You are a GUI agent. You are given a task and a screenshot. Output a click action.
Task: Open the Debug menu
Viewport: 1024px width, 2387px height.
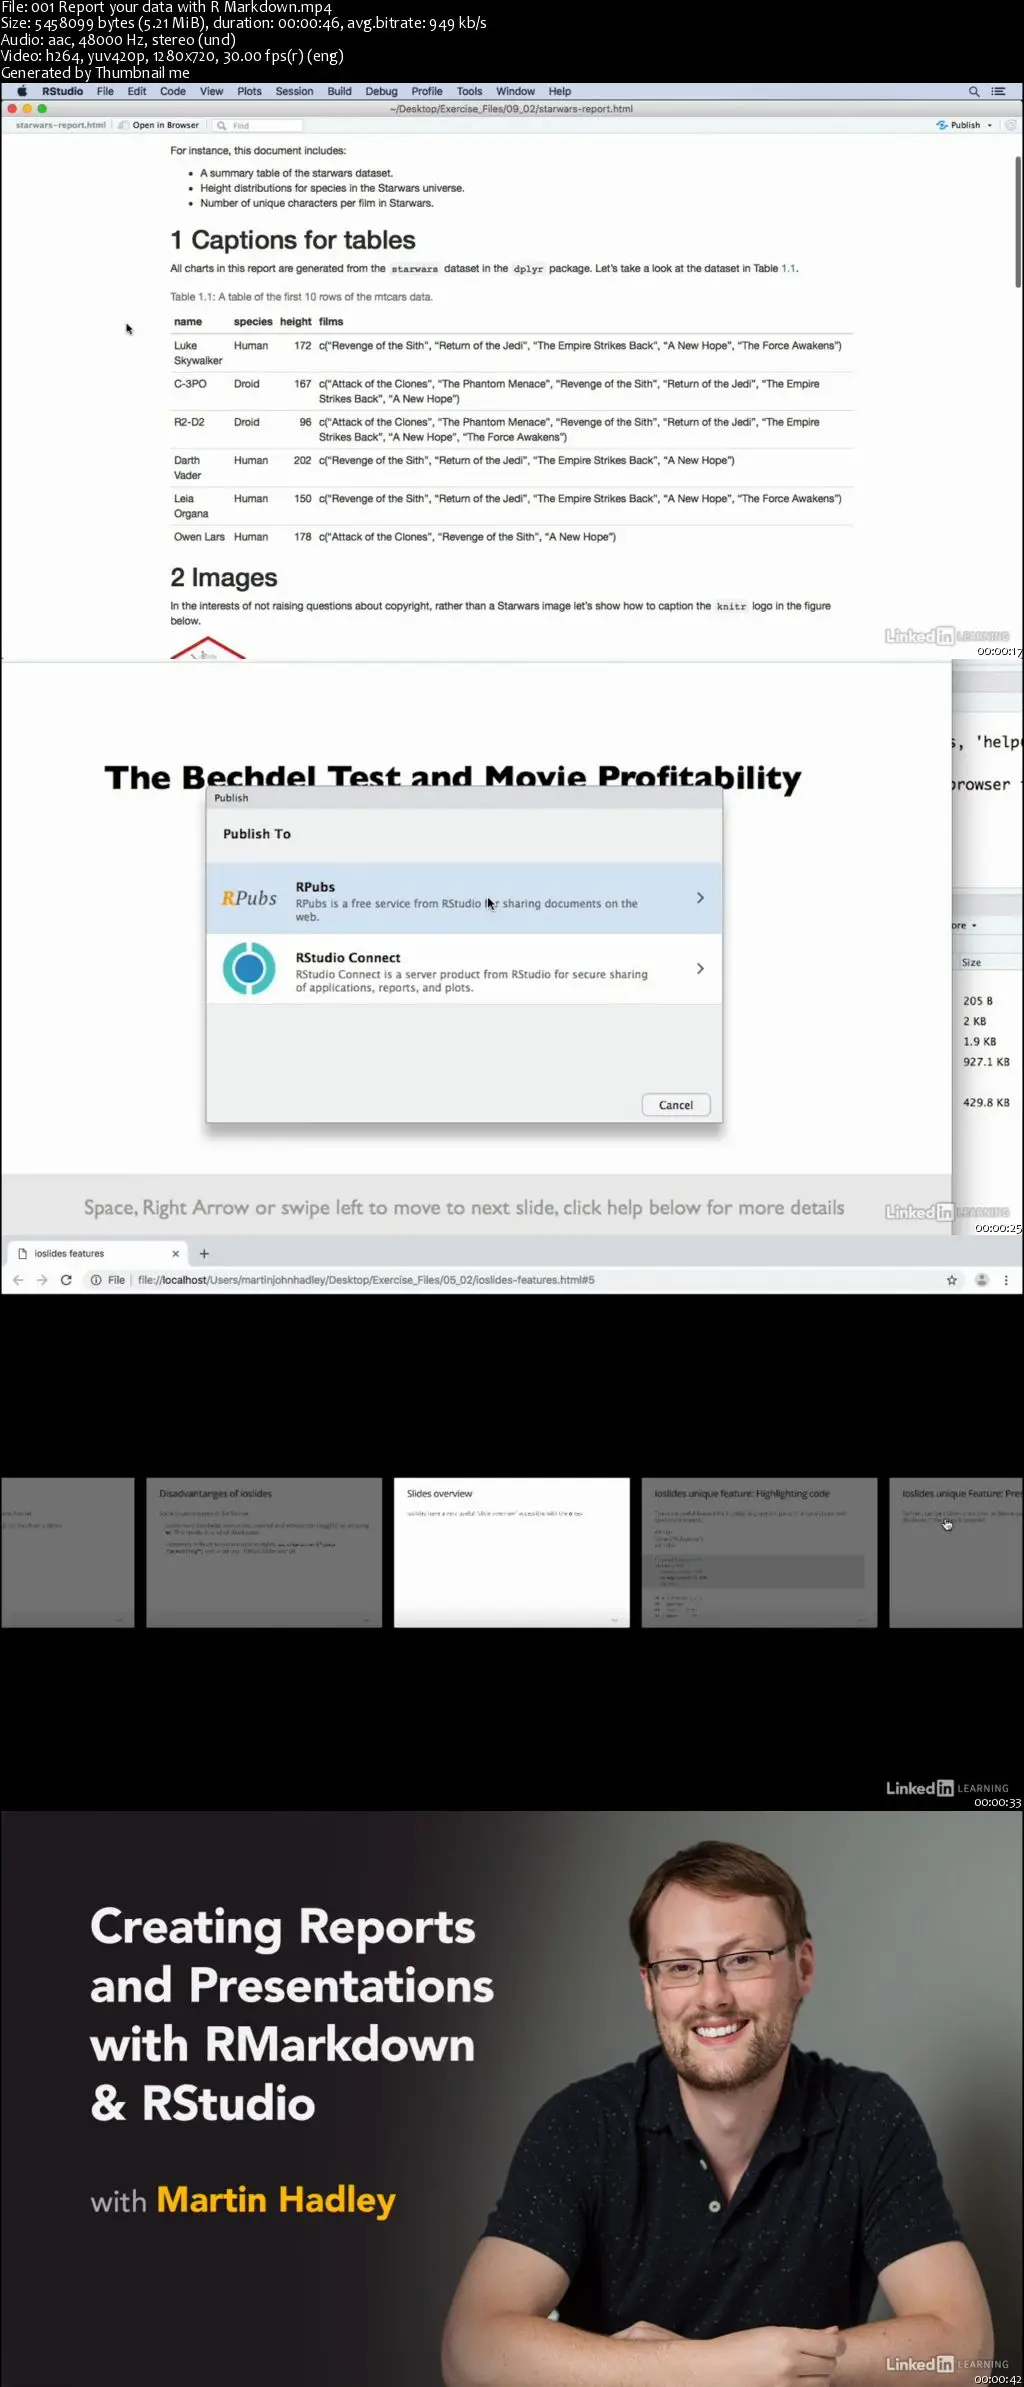pyautogui.click(x=381, y=91)
